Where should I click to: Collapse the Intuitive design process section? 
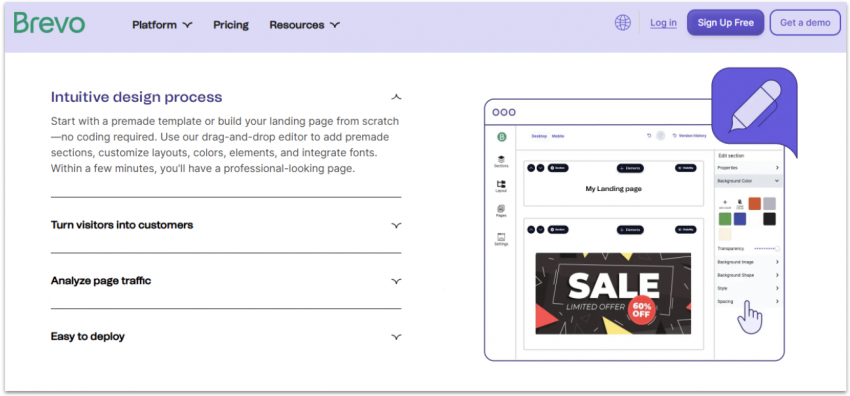(396, 98)
